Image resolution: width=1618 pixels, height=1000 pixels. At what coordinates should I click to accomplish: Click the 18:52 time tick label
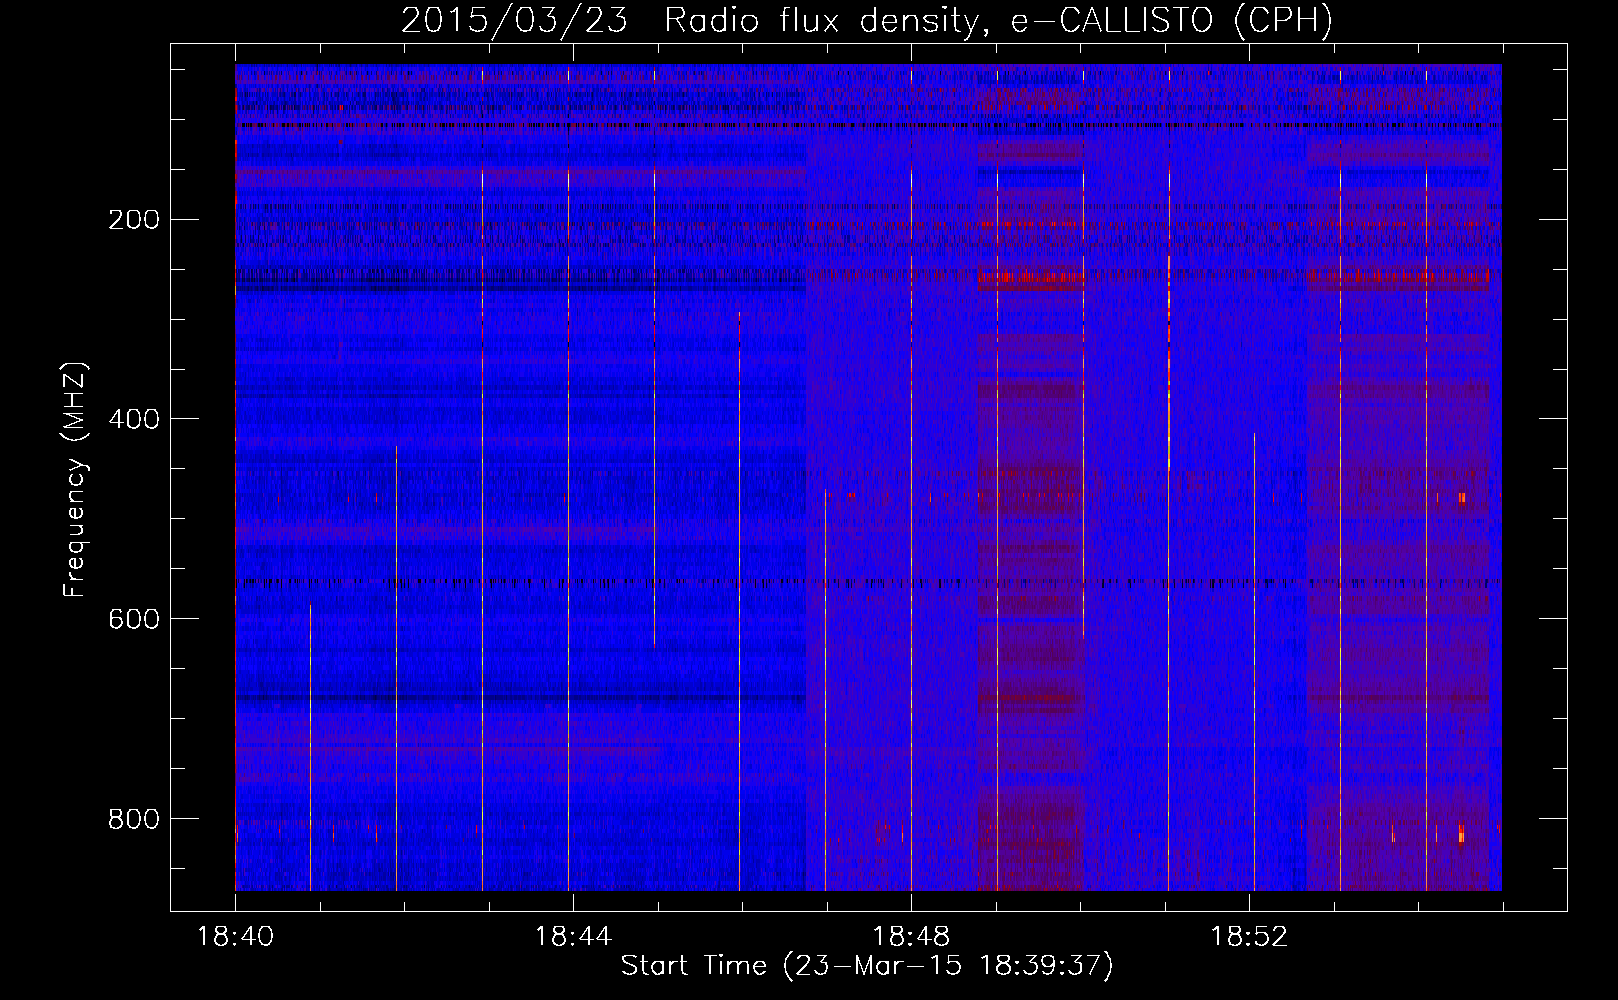tap(1249, 937)
